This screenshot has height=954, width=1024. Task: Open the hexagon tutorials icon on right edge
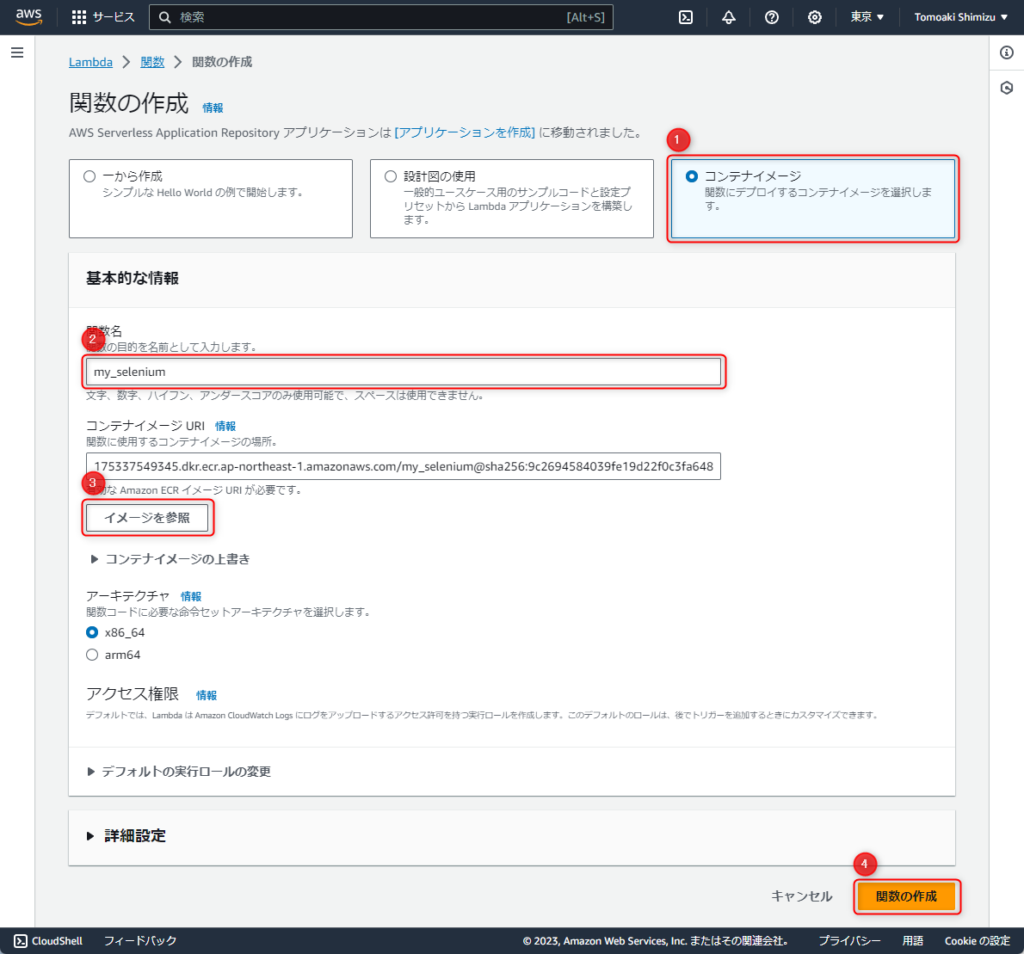(1007, 87)
